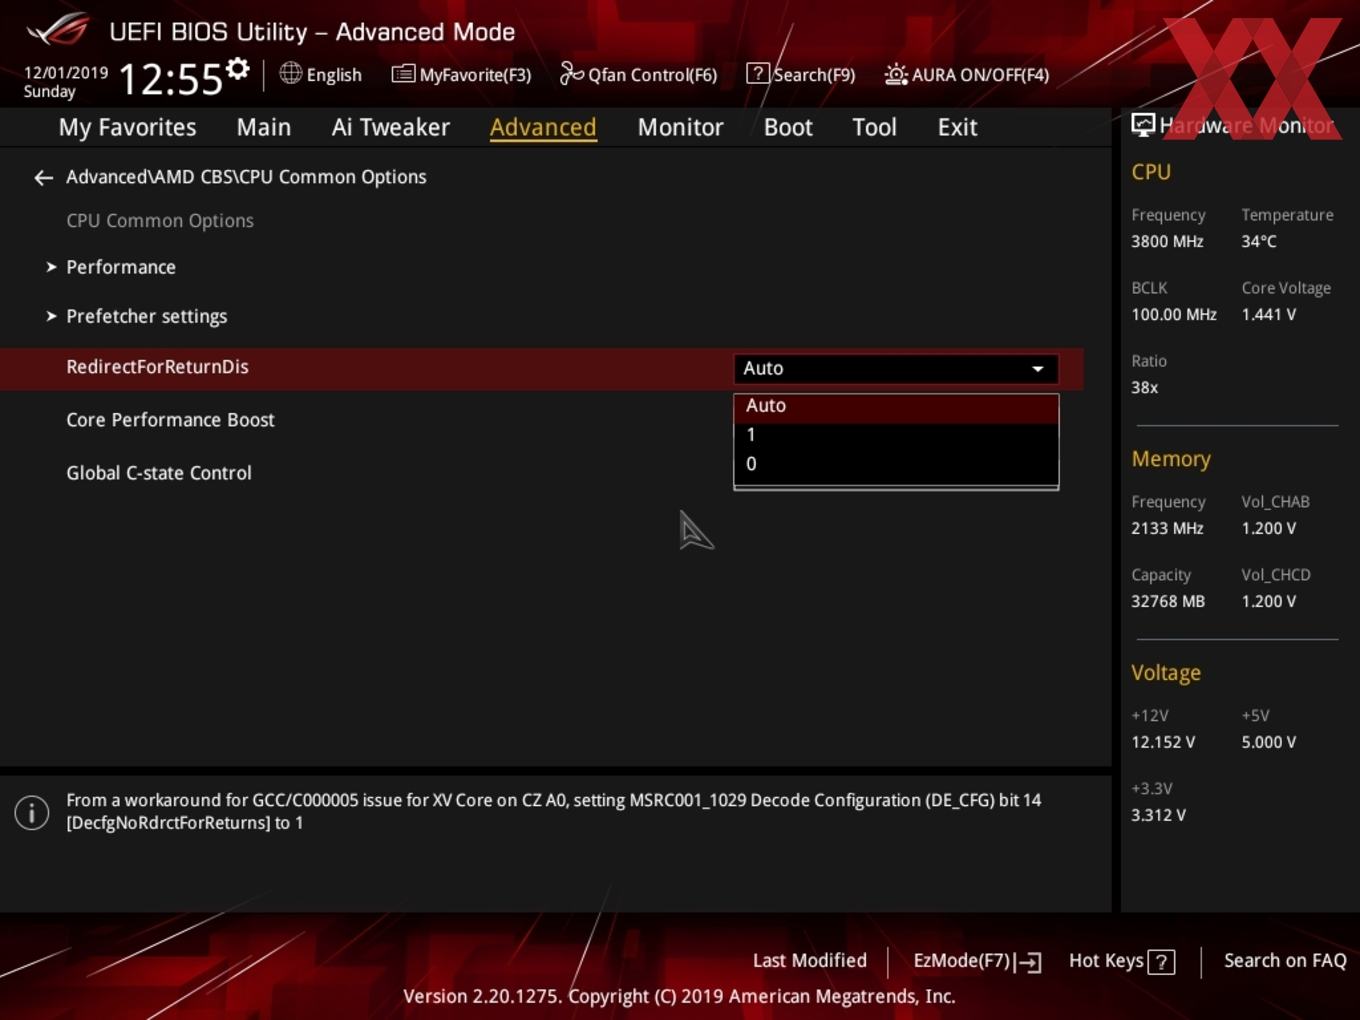Open the Boot tab
Image resolution: width=1360 pixels, height=1020 pixels.
click(x=788, y=127)
